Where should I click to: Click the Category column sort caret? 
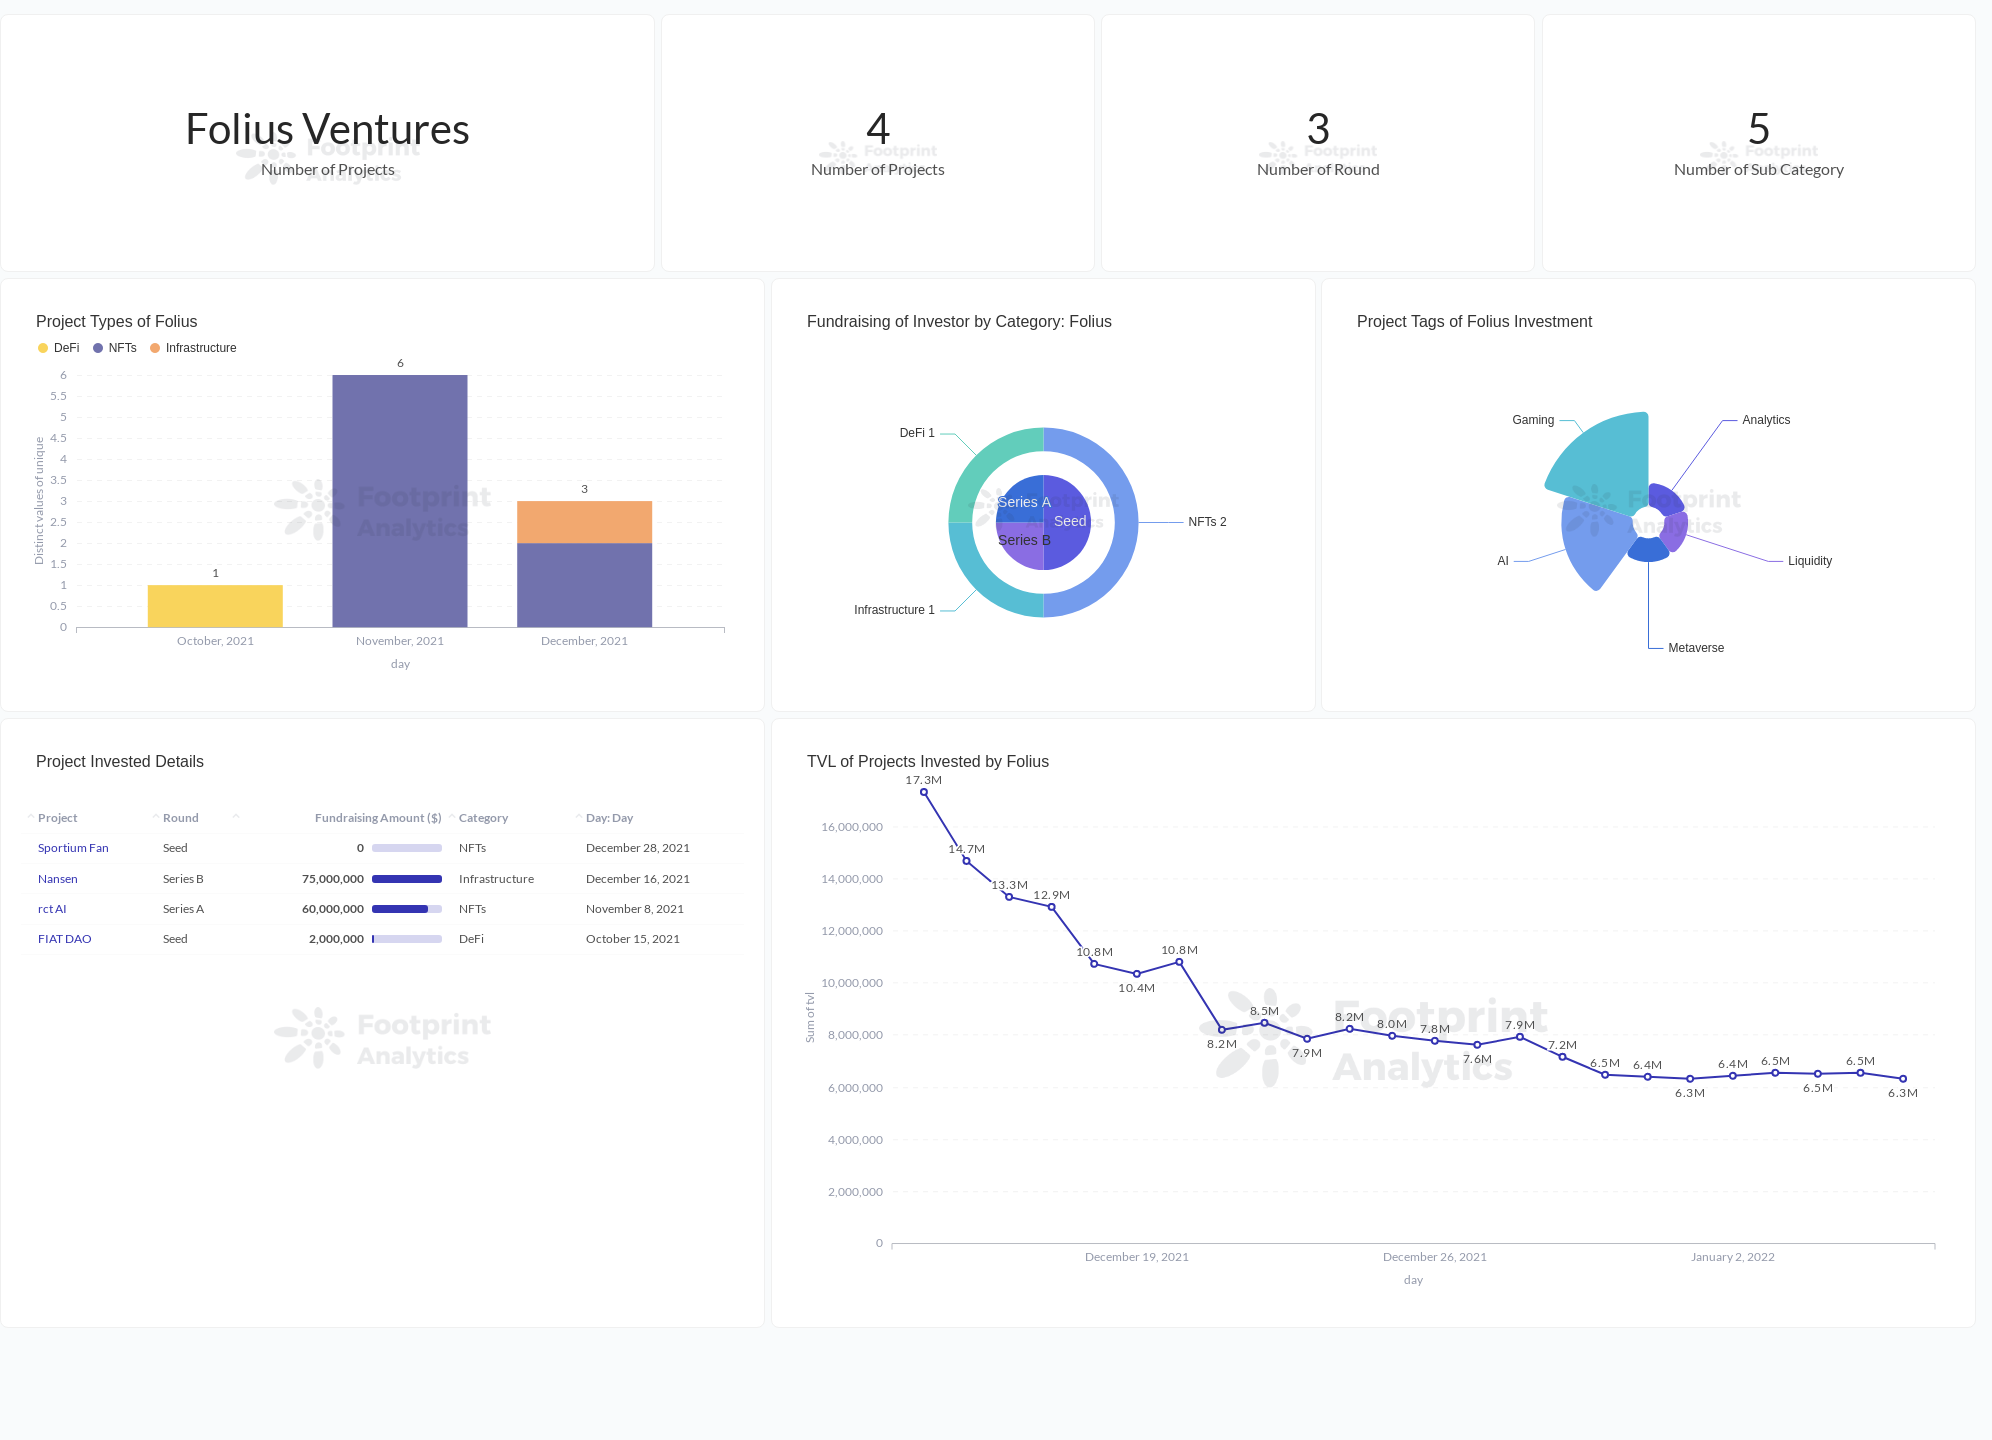click(x=451, y=816)
